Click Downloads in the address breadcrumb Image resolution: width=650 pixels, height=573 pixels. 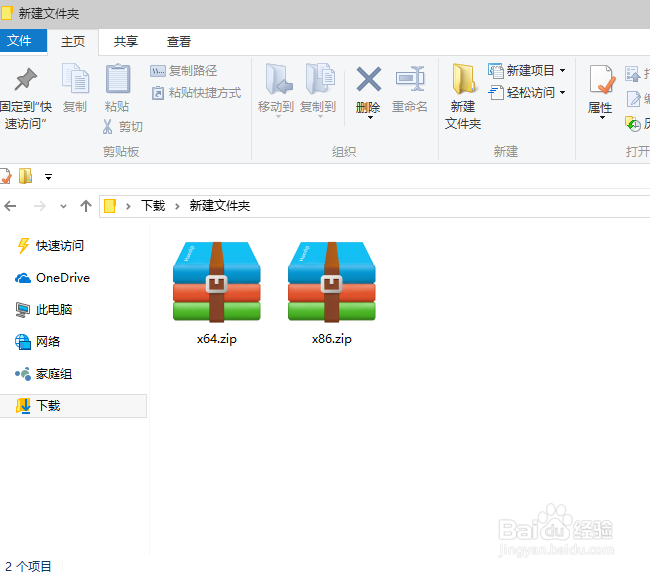pos(153,206)
